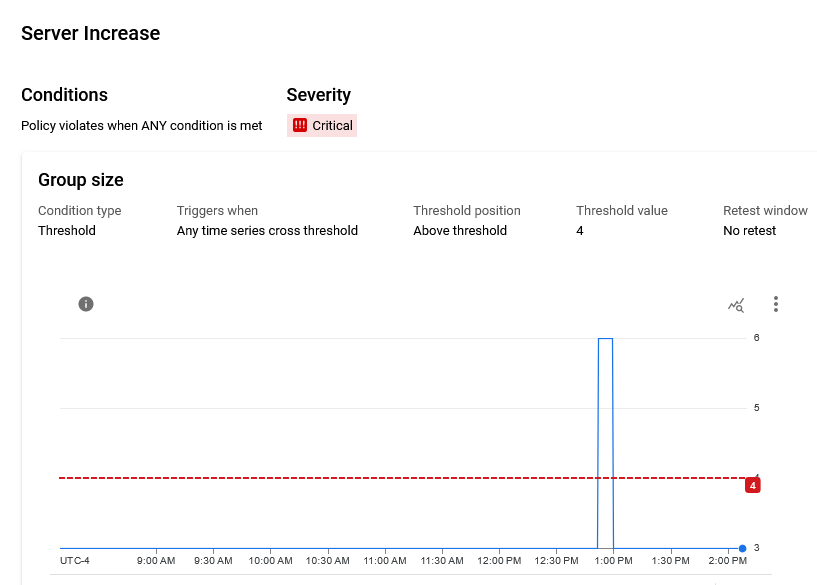The height and width of the screenshot is (585, 817).
Task: Click the 9:00 AM time axis label
Action: (156, 561)
